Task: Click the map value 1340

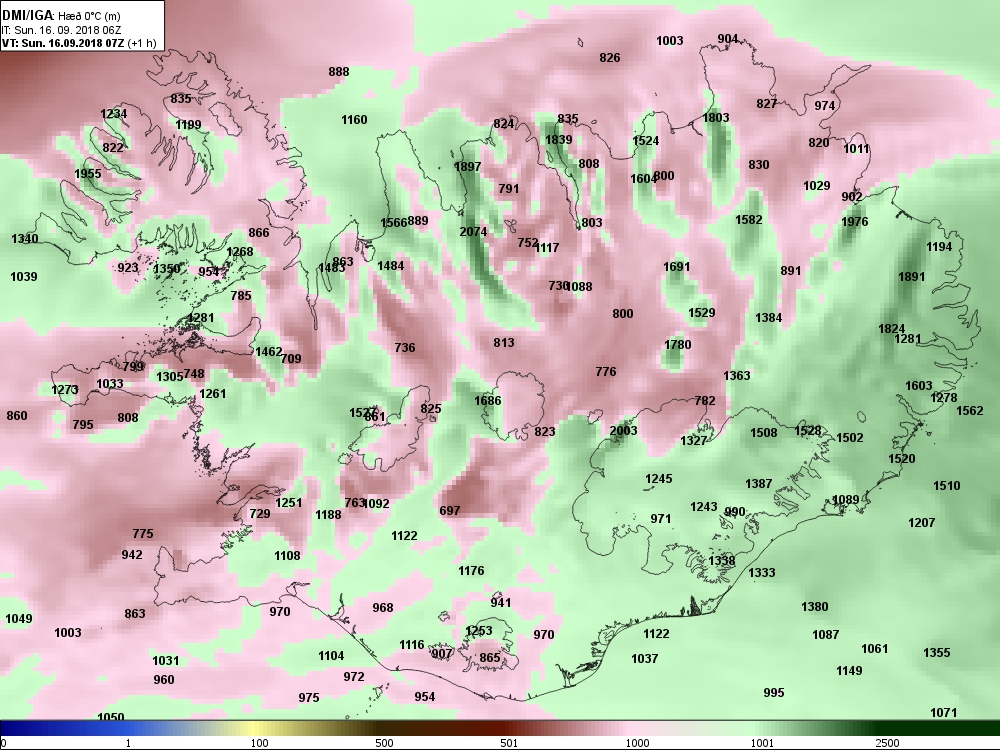Action: [24, 239]
